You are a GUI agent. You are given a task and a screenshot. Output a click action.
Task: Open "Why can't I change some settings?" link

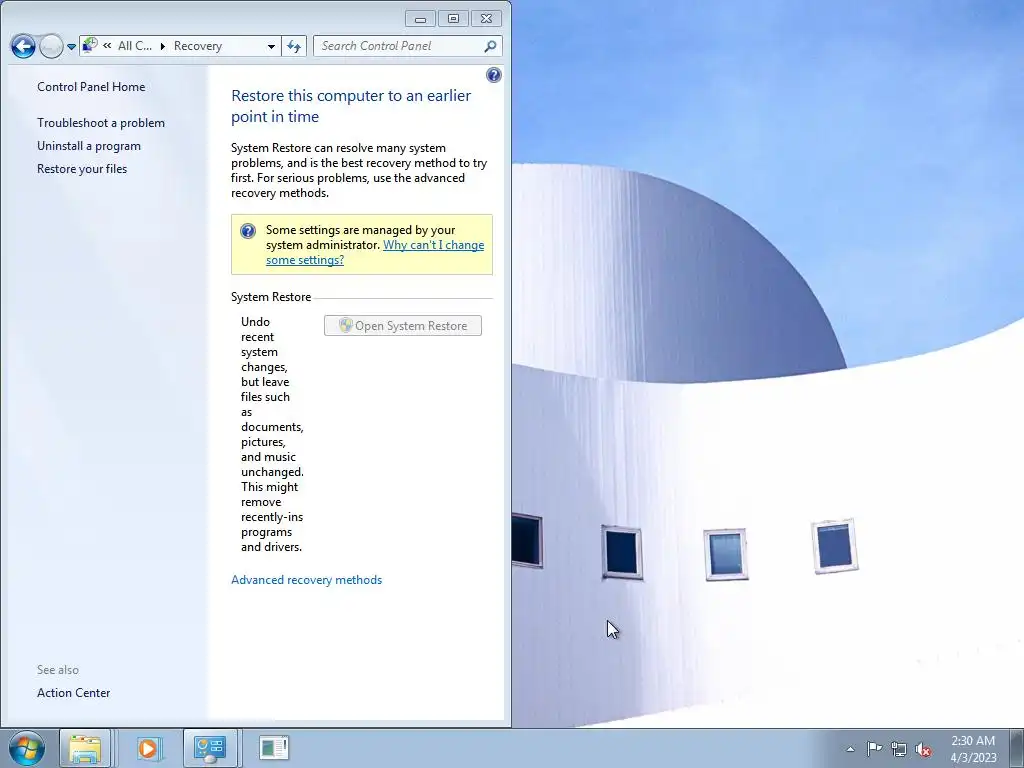[375, 252]
